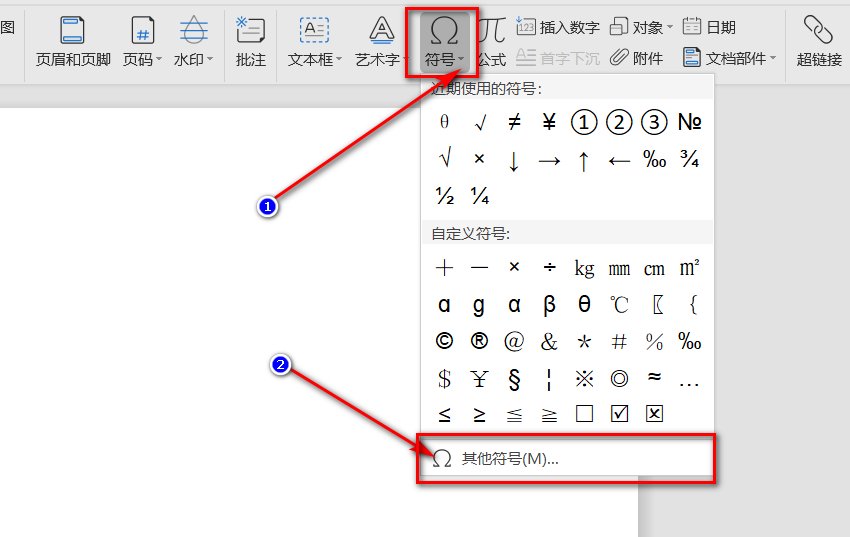Click the 首字下沉 drop cap button

pos(558,57)
